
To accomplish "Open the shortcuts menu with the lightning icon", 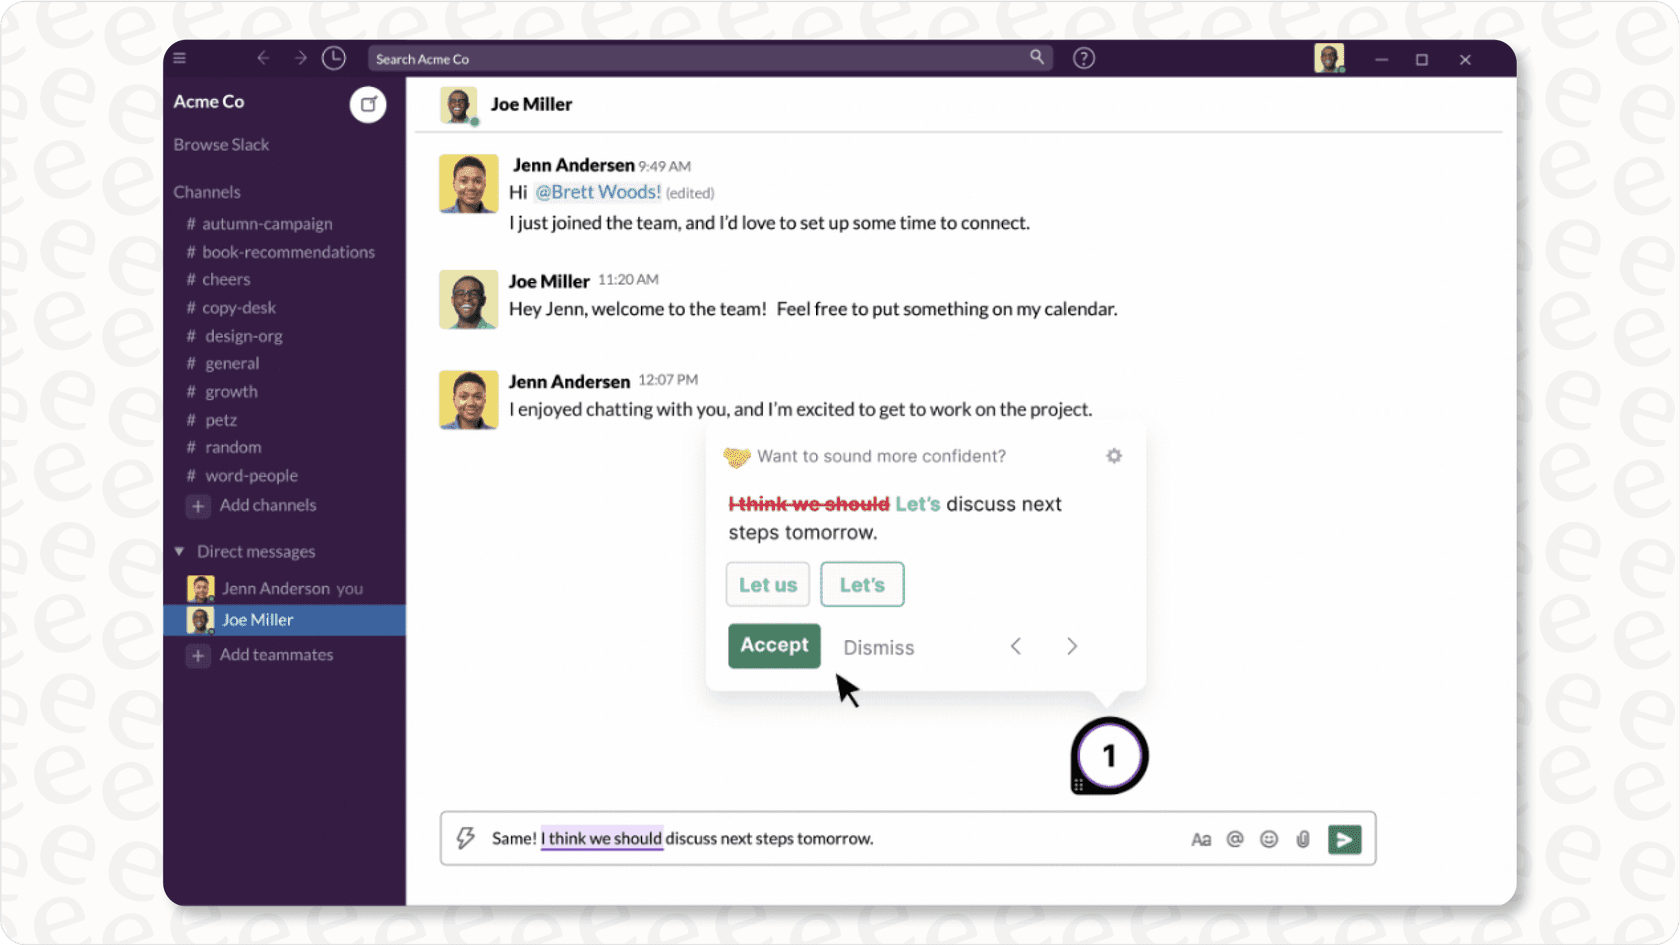I will pyautogui.click(x=466, y=838).
